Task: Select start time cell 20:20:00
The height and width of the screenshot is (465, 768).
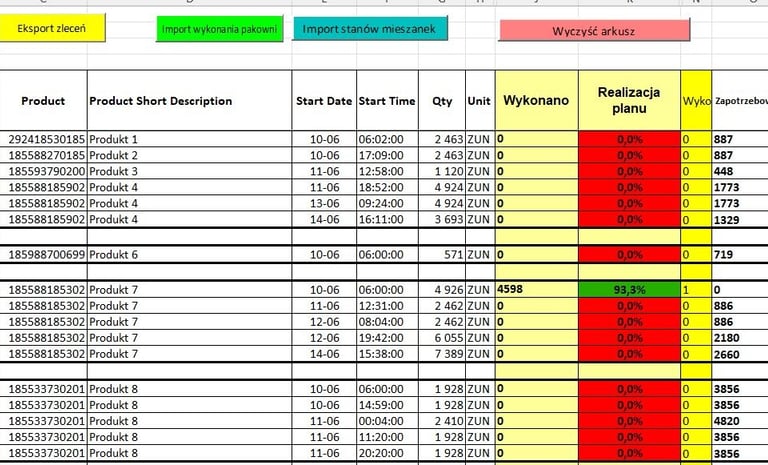Action: click(x=387, y=453)
